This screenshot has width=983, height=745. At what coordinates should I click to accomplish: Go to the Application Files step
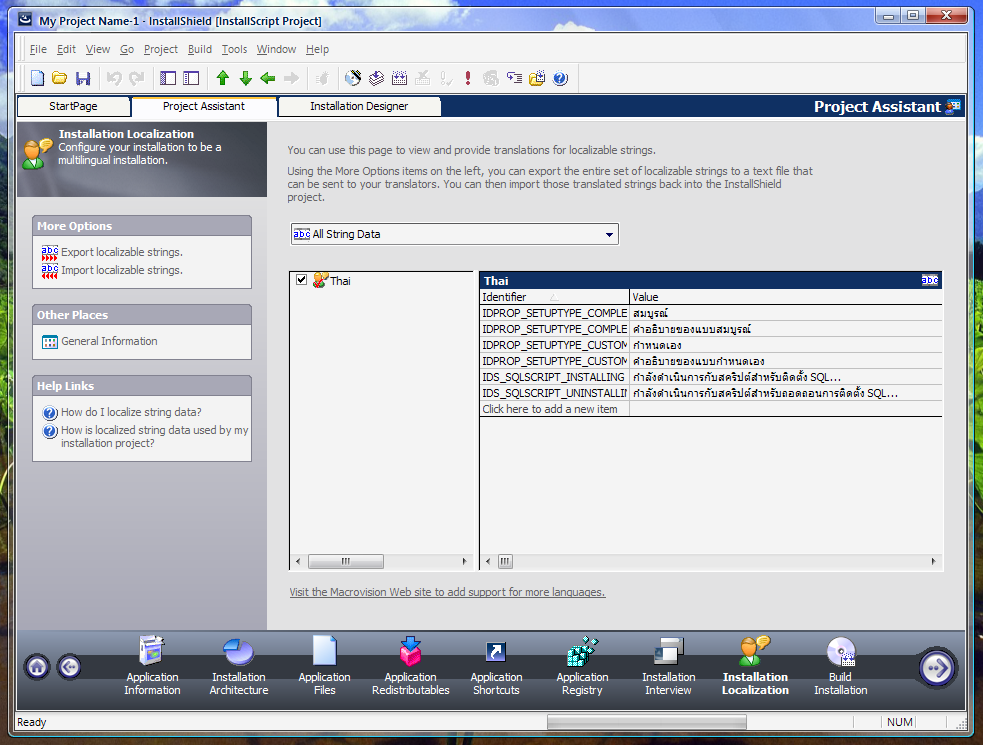tap(324, 667)
